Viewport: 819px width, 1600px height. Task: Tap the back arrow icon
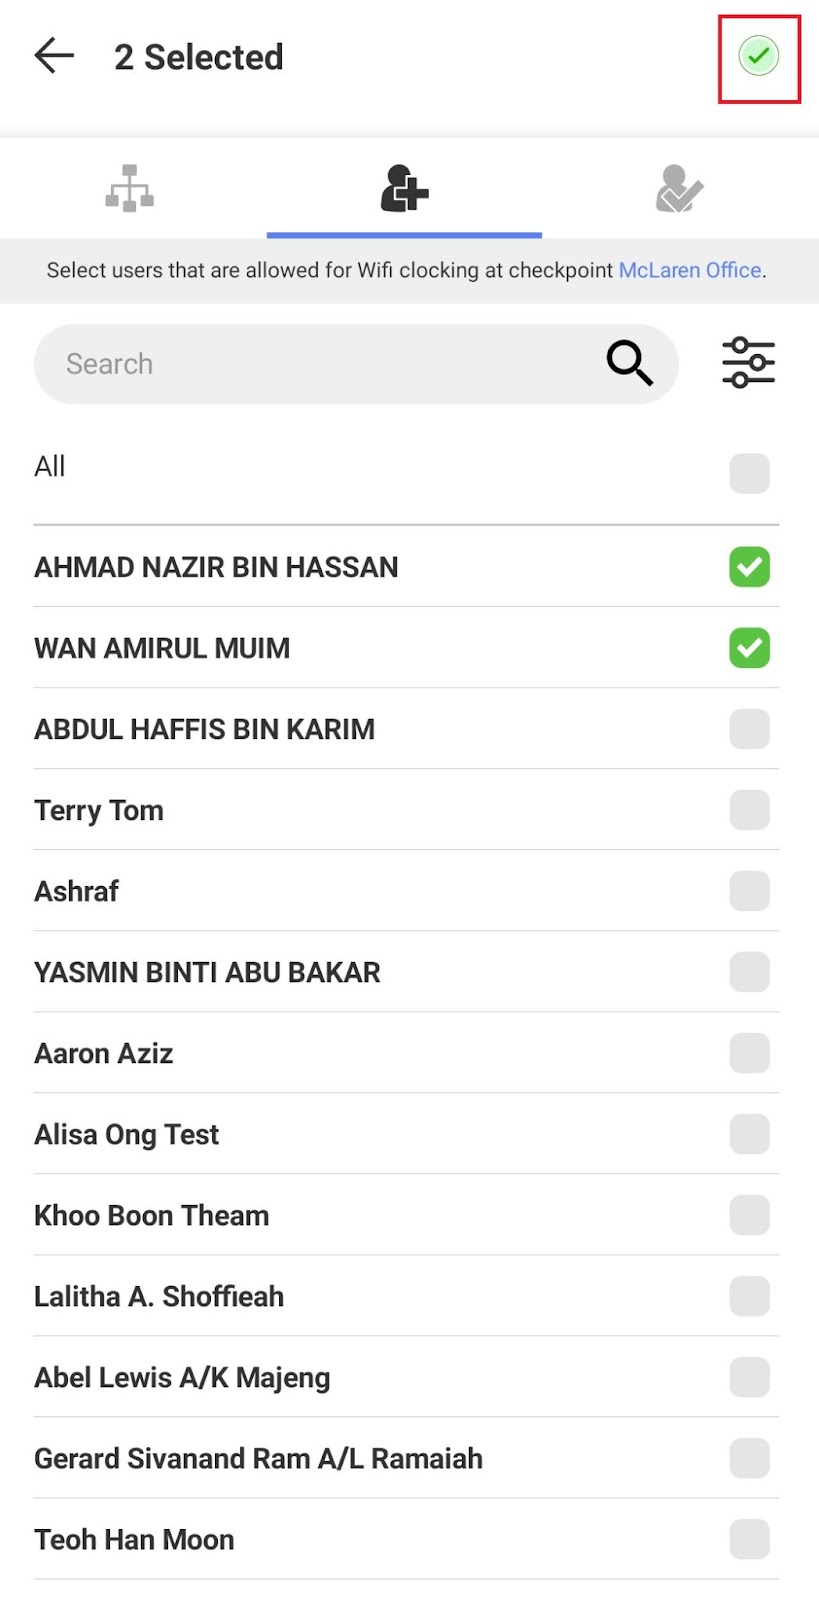[54, 56]
